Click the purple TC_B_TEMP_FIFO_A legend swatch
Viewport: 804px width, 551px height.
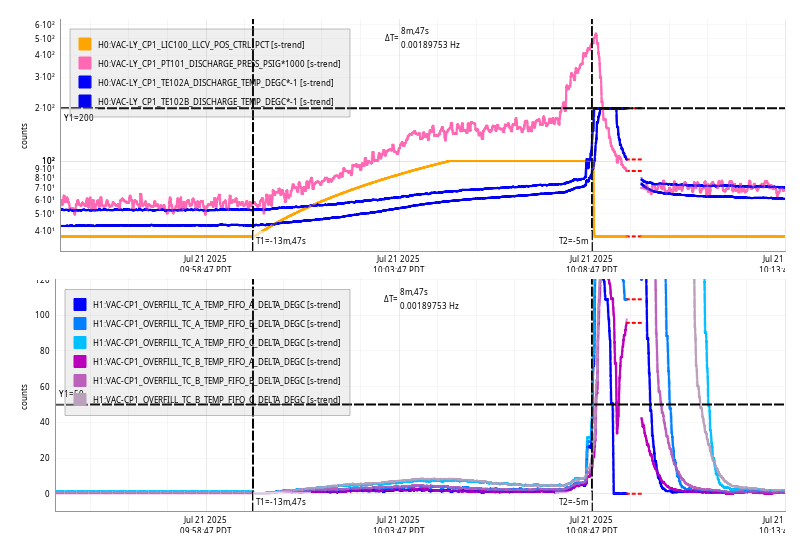pyautogui.click(x=80, y=361)
